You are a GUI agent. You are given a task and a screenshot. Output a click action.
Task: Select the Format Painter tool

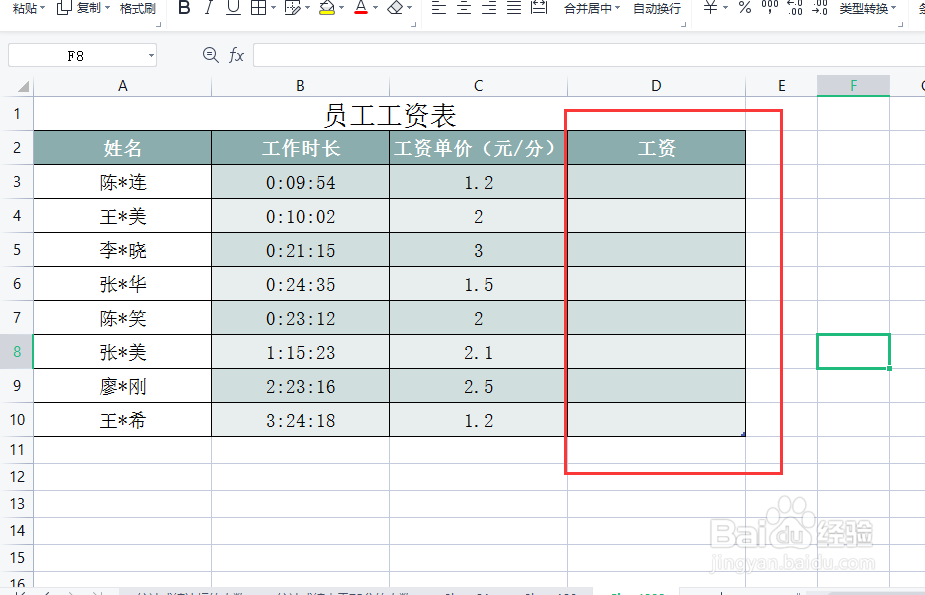tap(135, 11)
